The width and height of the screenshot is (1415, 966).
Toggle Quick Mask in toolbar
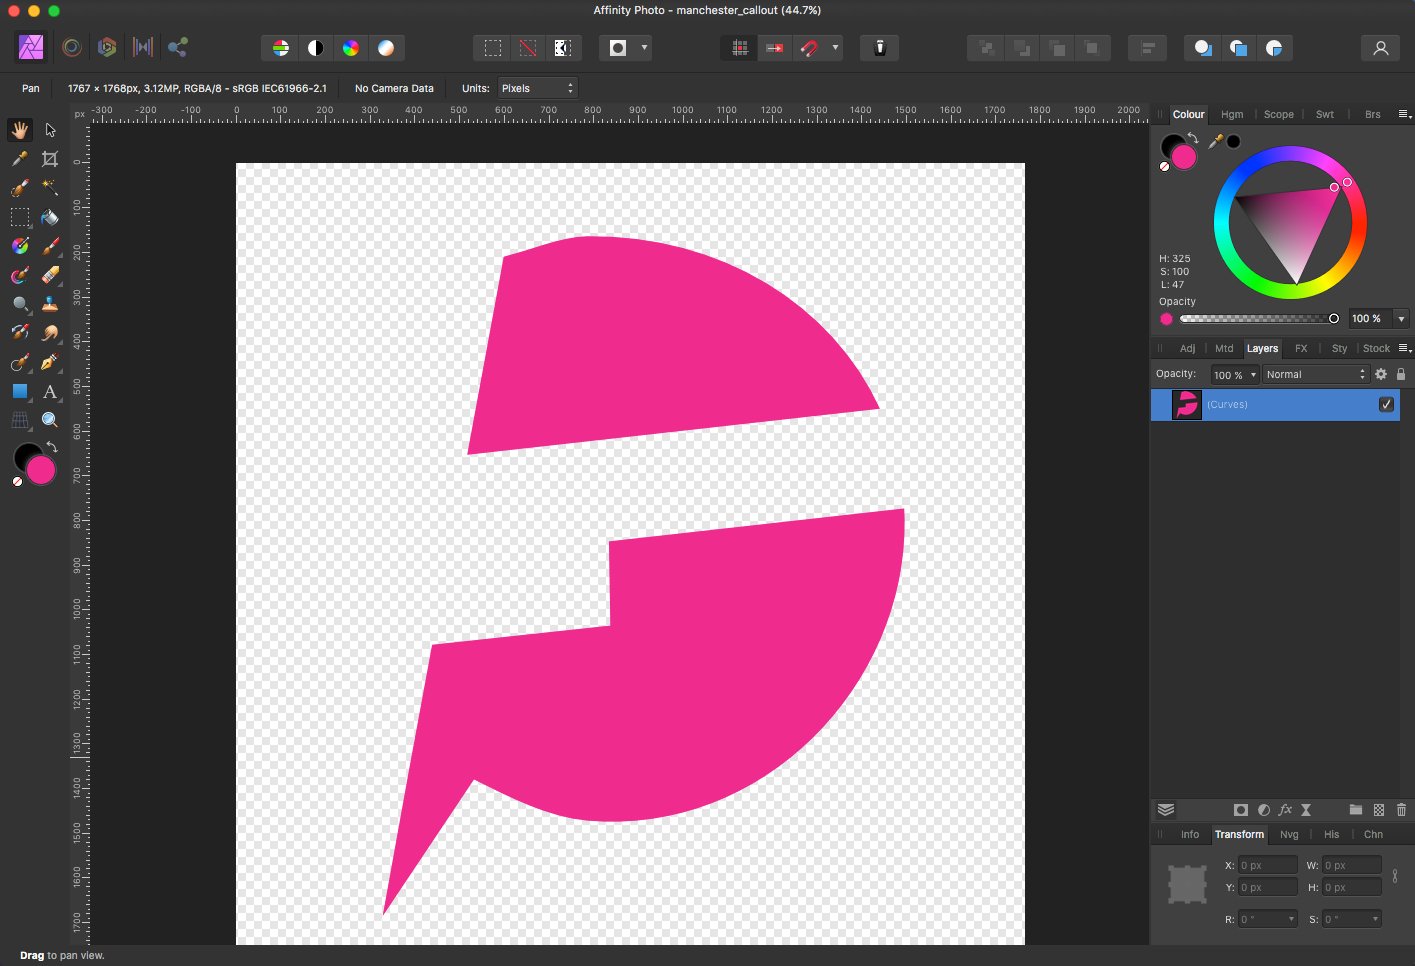coord(618,48)
